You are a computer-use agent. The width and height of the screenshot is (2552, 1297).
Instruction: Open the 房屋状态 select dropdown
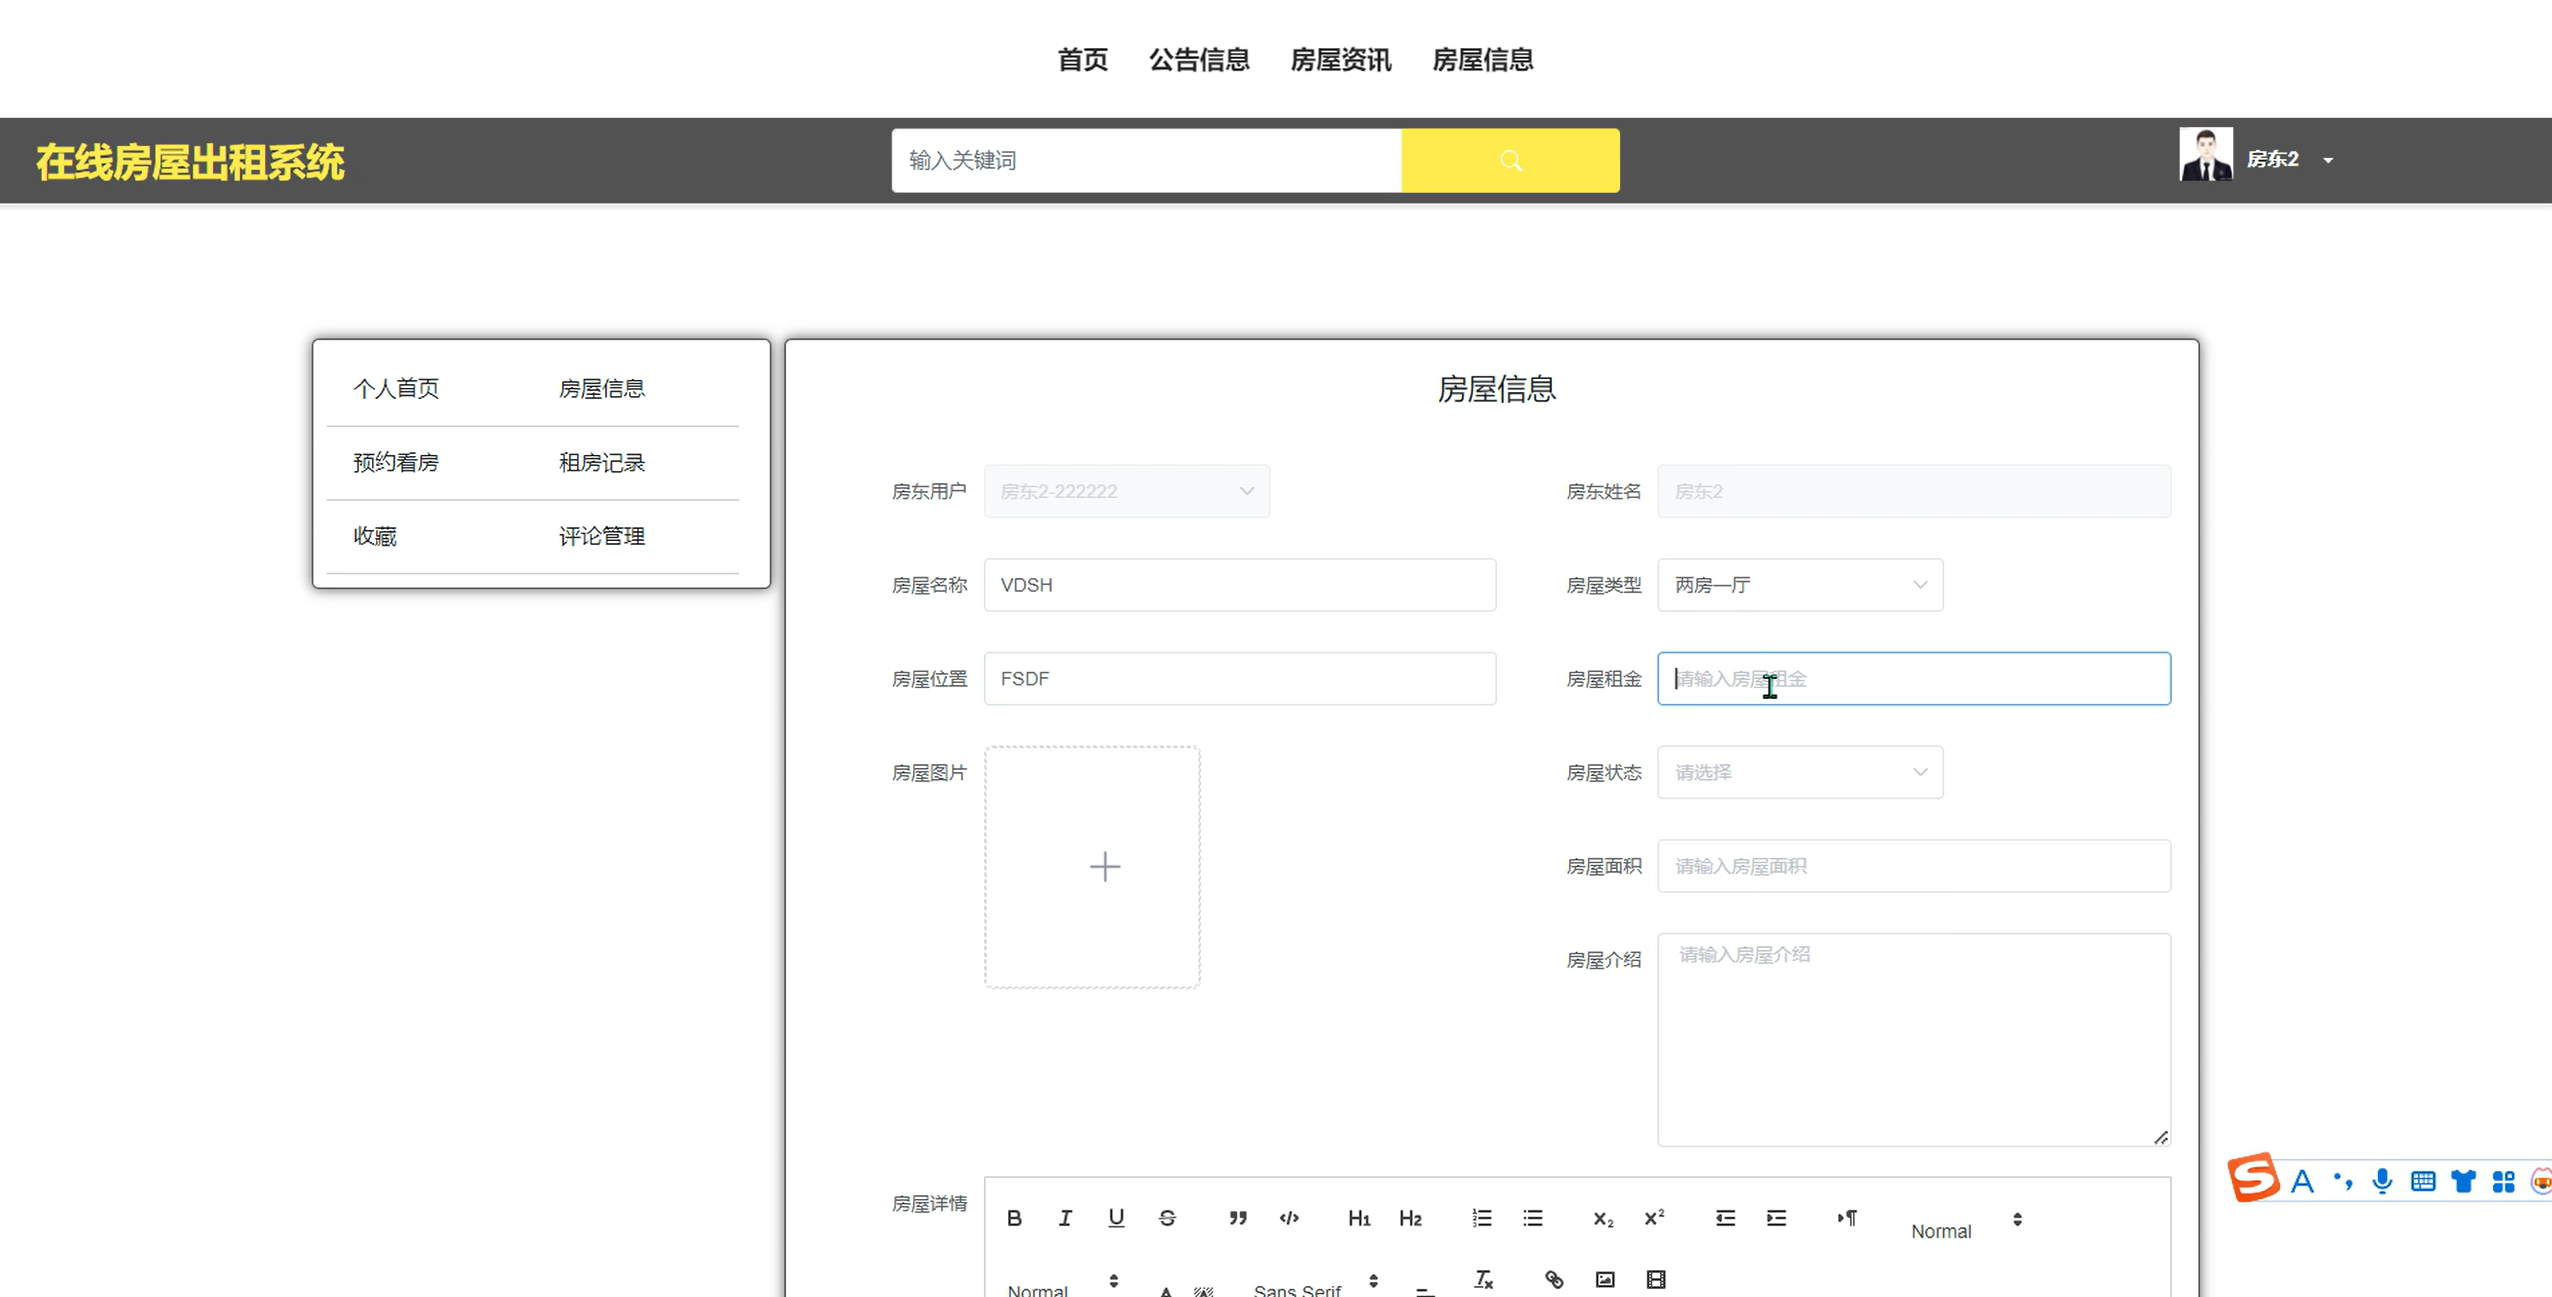1799,772
